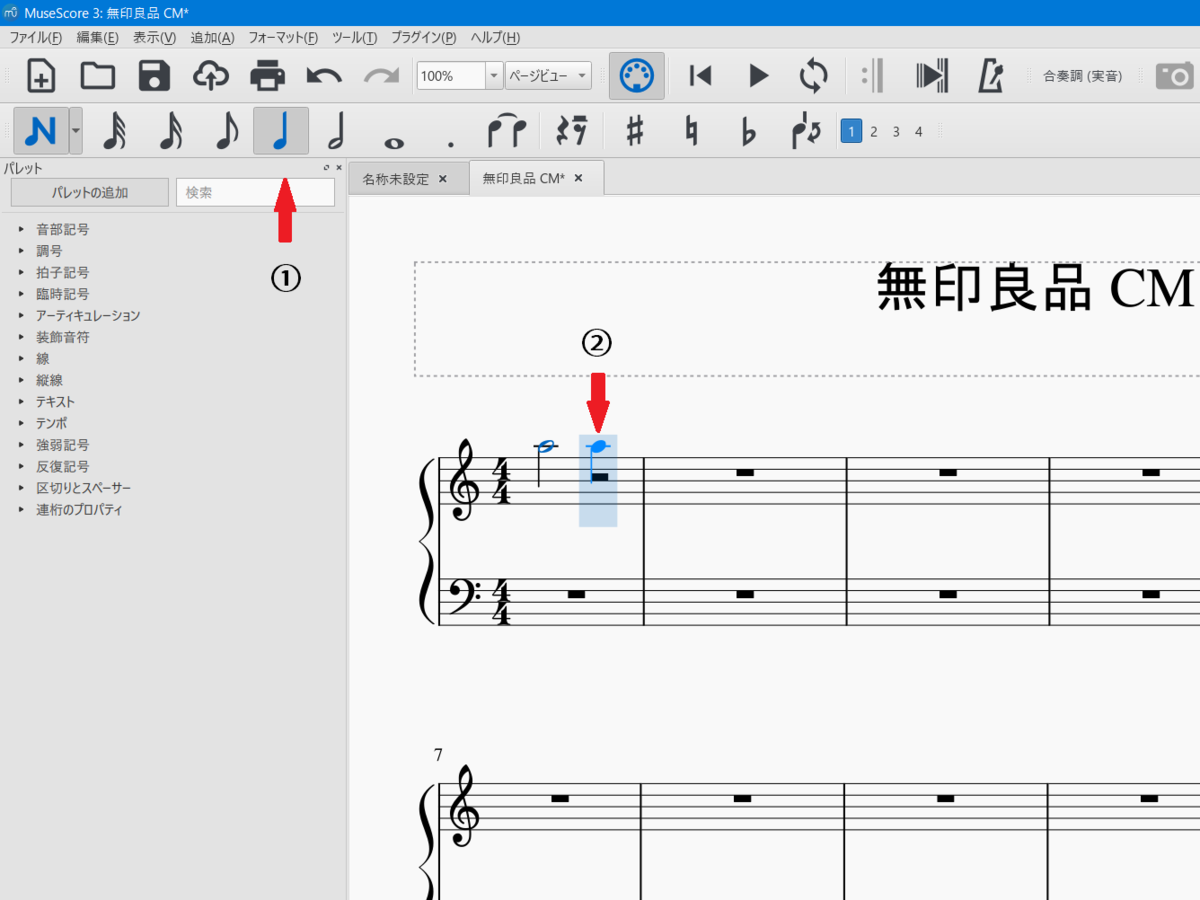Undo the last action

point(324,76)
